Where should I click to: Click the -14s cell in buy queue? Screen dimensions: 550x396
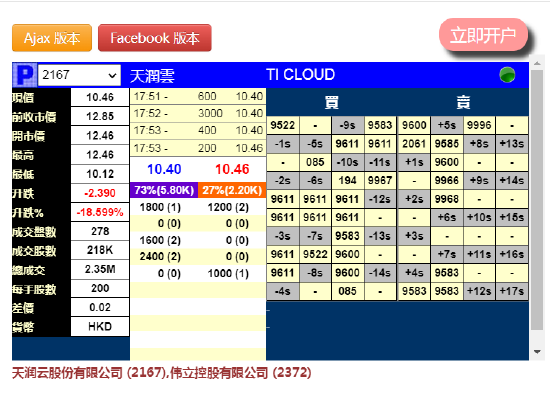380,273
